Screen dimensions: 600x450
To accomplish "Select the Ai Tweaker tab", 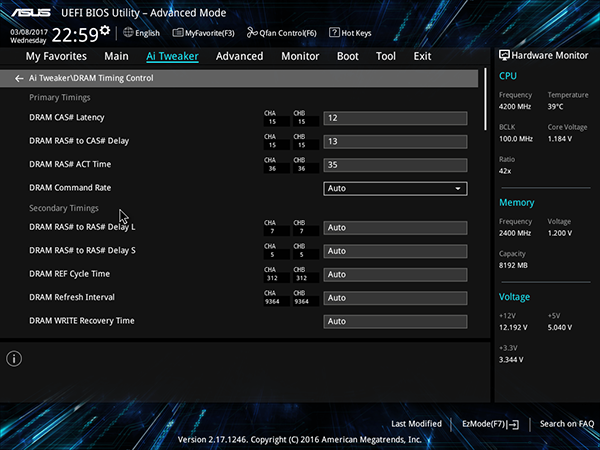I will pyautogui.click(x=172, y=56).
